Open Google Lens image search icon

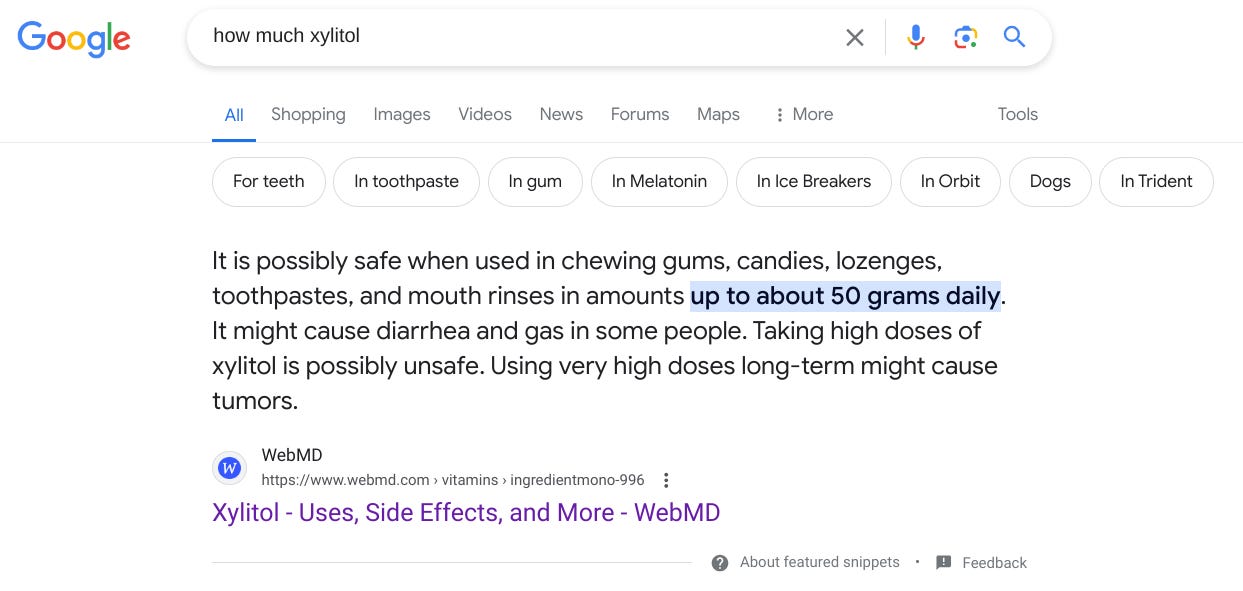[965, 38]
